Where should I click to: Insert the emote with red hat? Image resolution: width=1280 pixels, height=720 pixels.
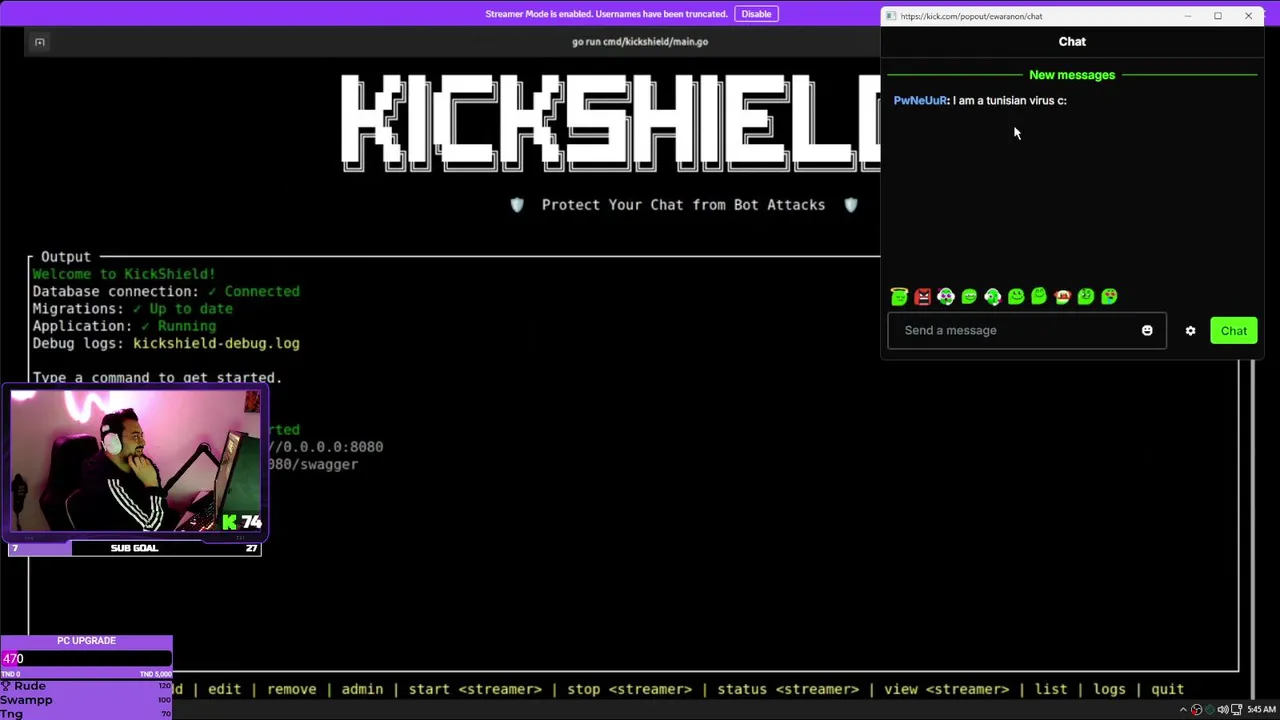(1062, 296)
